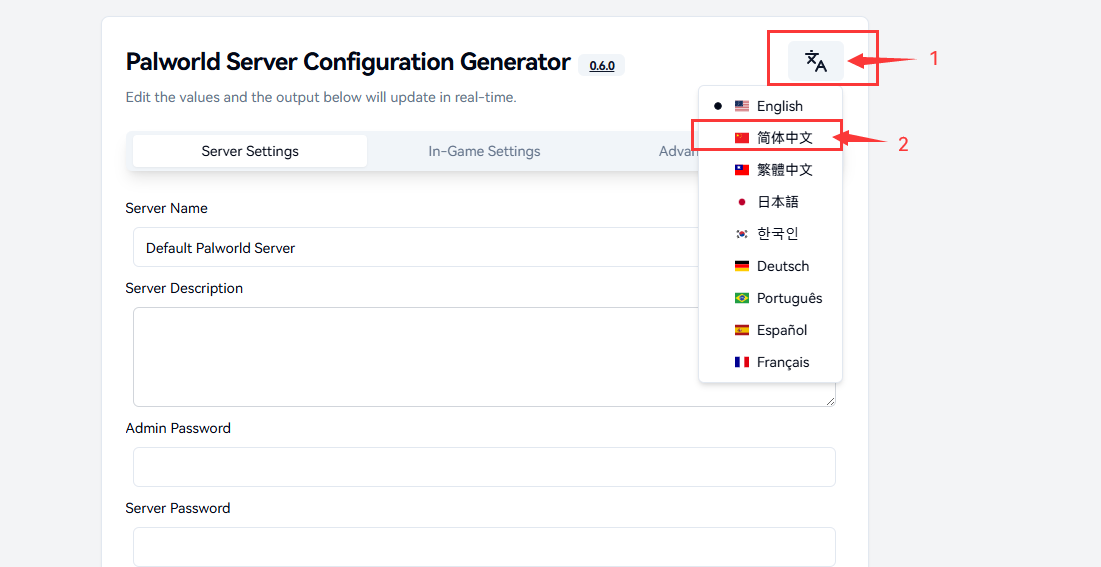Click the France flag icon
Viewport: 1101px width, 567px height.
[x=741, y=362]
